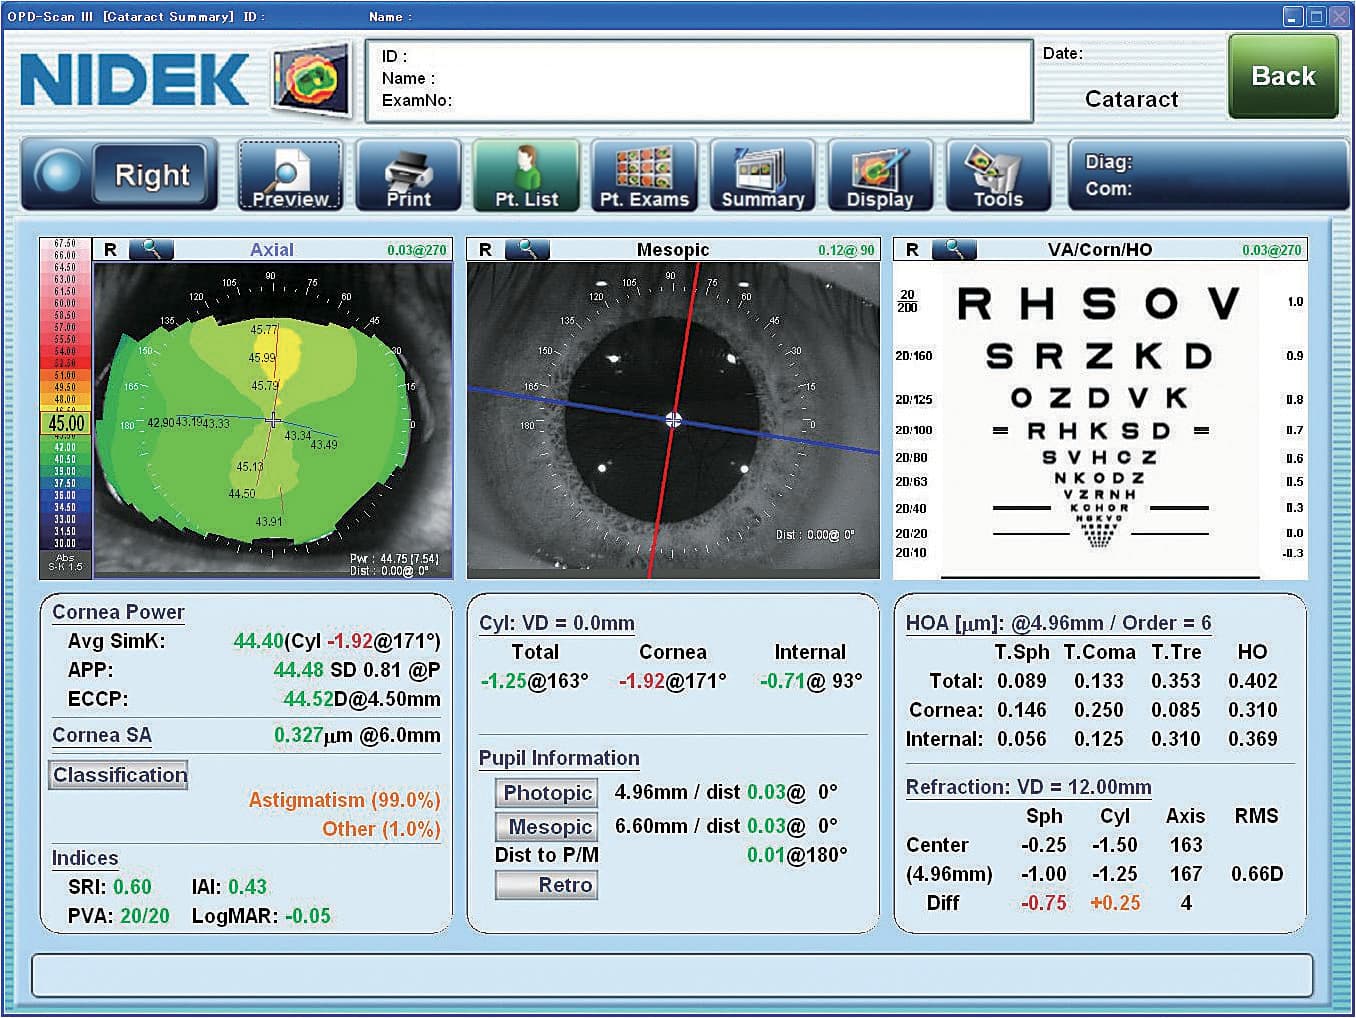Screen dimensions: 1356x1018
Task: Click the green Back button
Action: (x=1283, y=76)
